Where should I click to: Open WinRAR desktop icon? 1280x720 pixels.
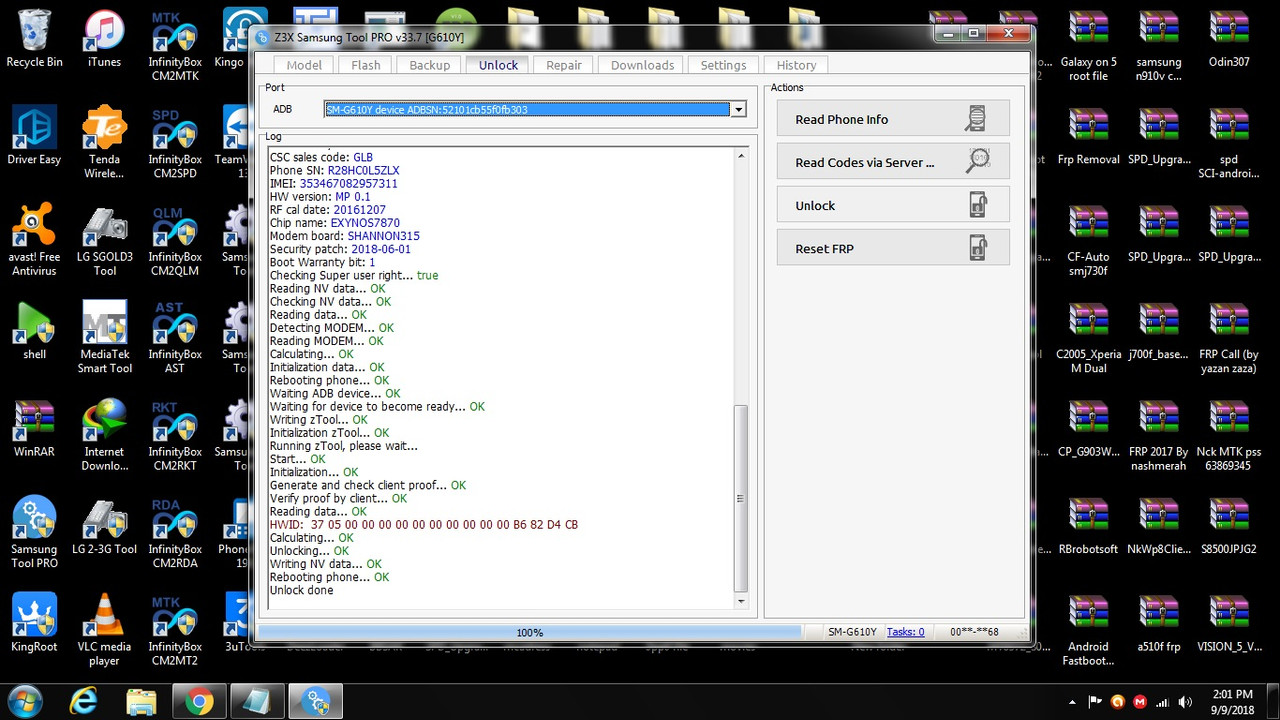coord(34,429)
